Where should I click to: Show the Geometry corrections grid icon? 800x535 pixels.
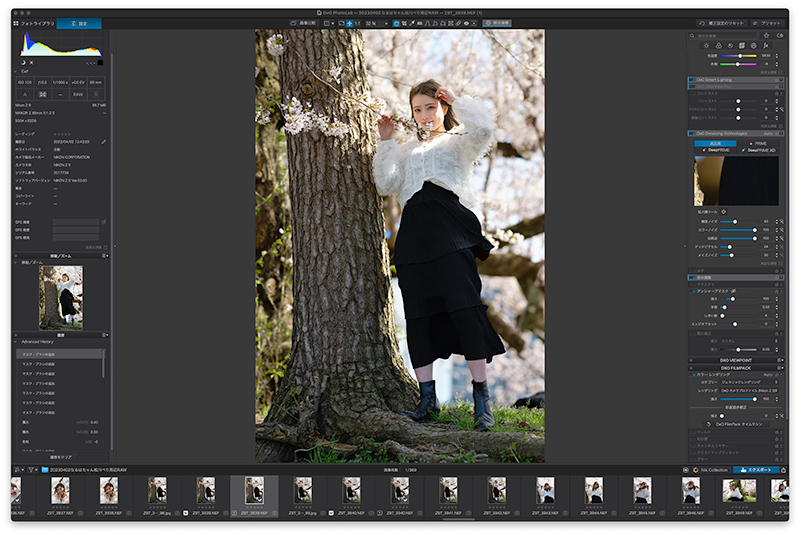pos(742,45)
